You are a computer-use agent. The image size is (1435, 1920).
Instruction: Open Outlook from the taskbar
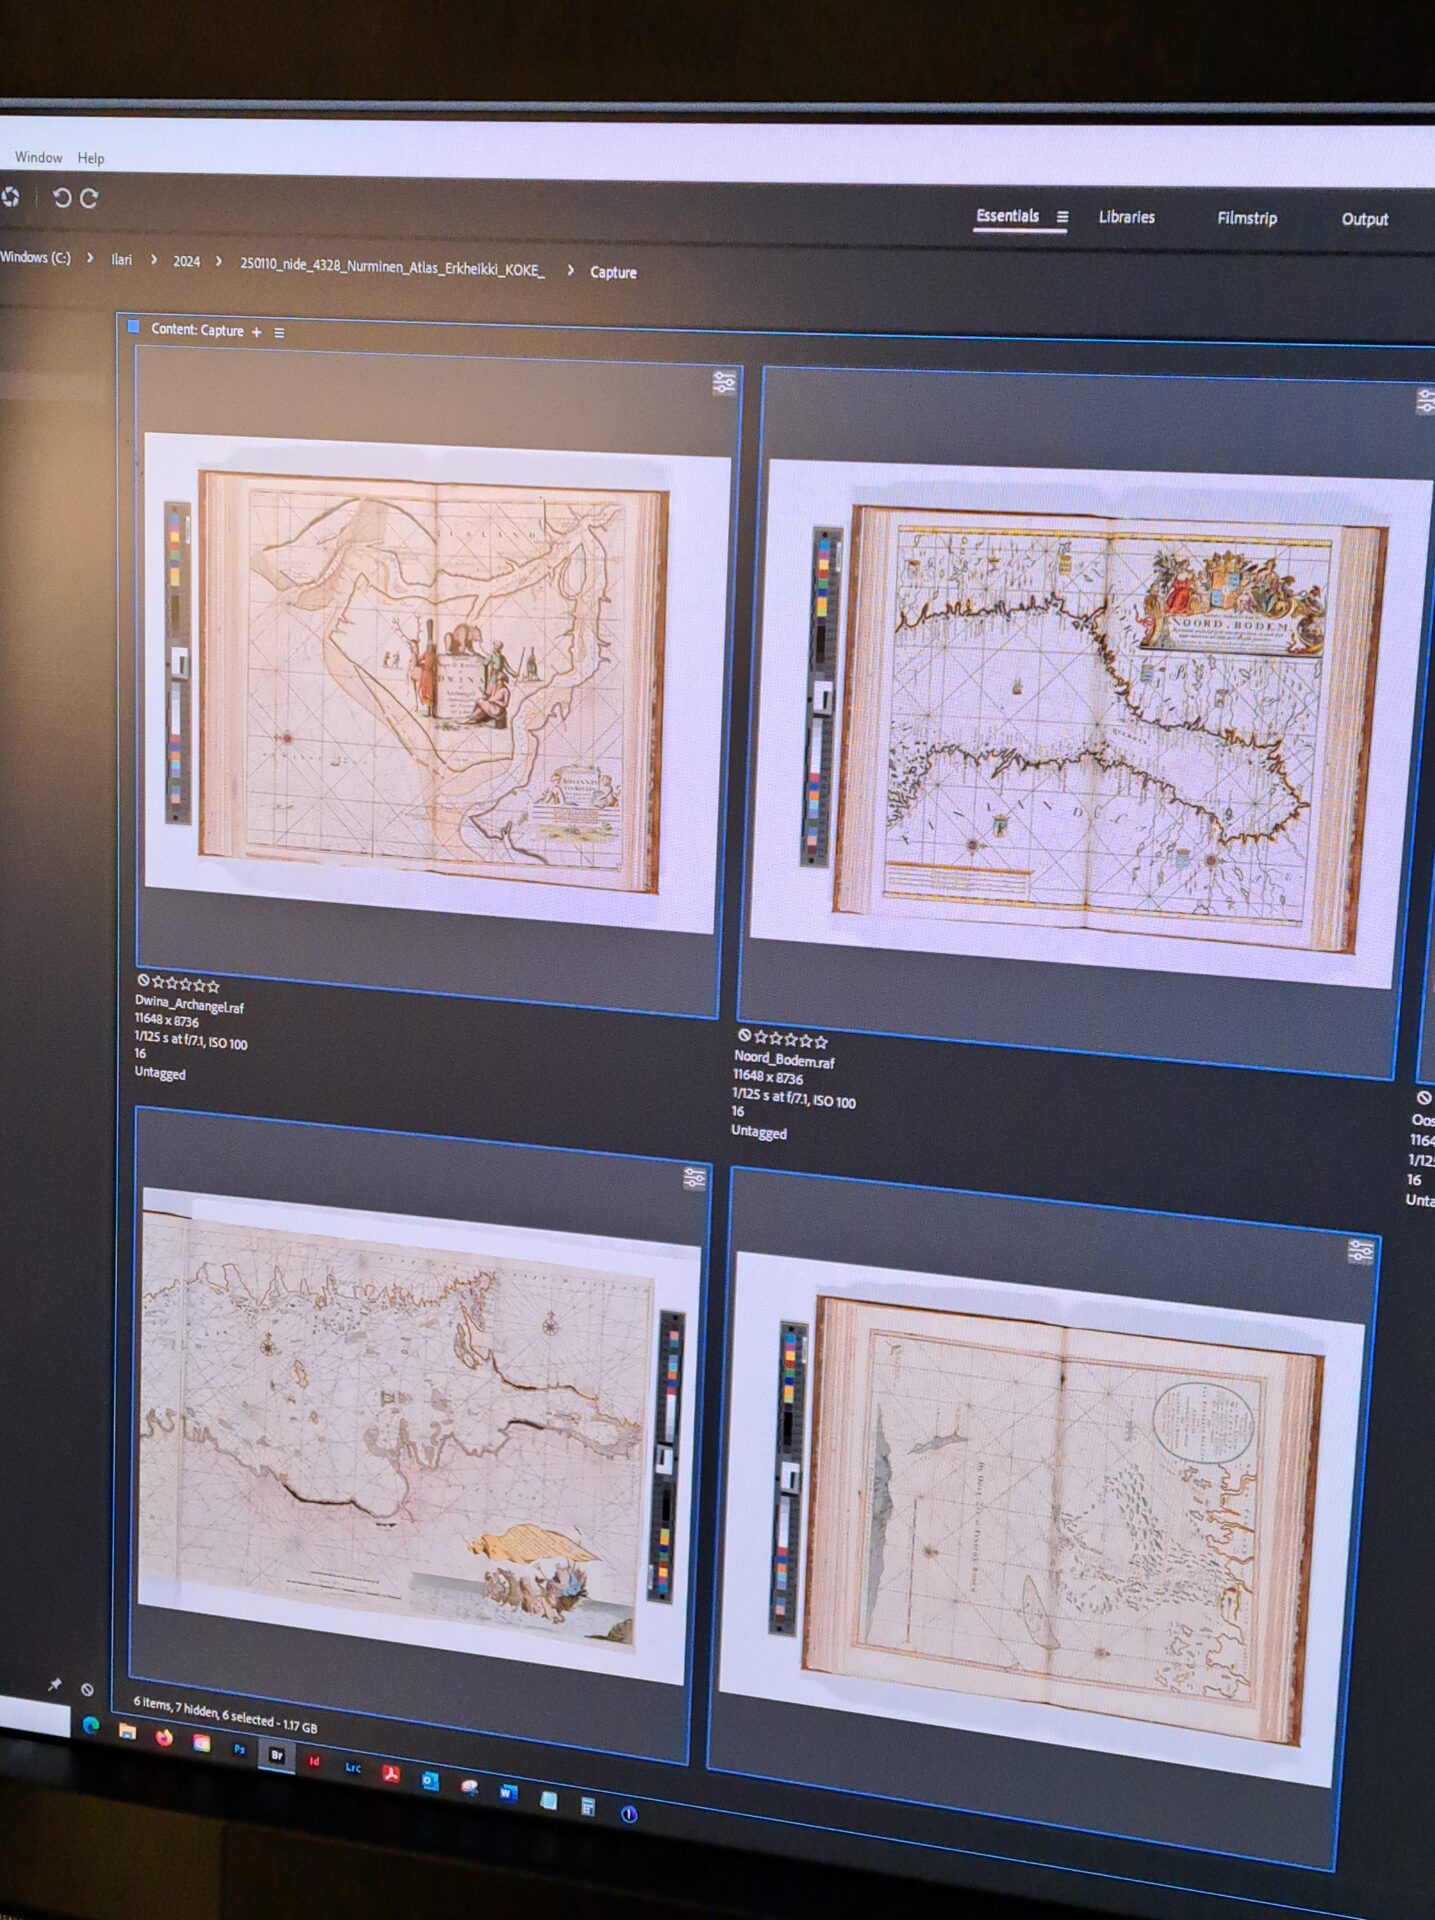[430, 1781]
